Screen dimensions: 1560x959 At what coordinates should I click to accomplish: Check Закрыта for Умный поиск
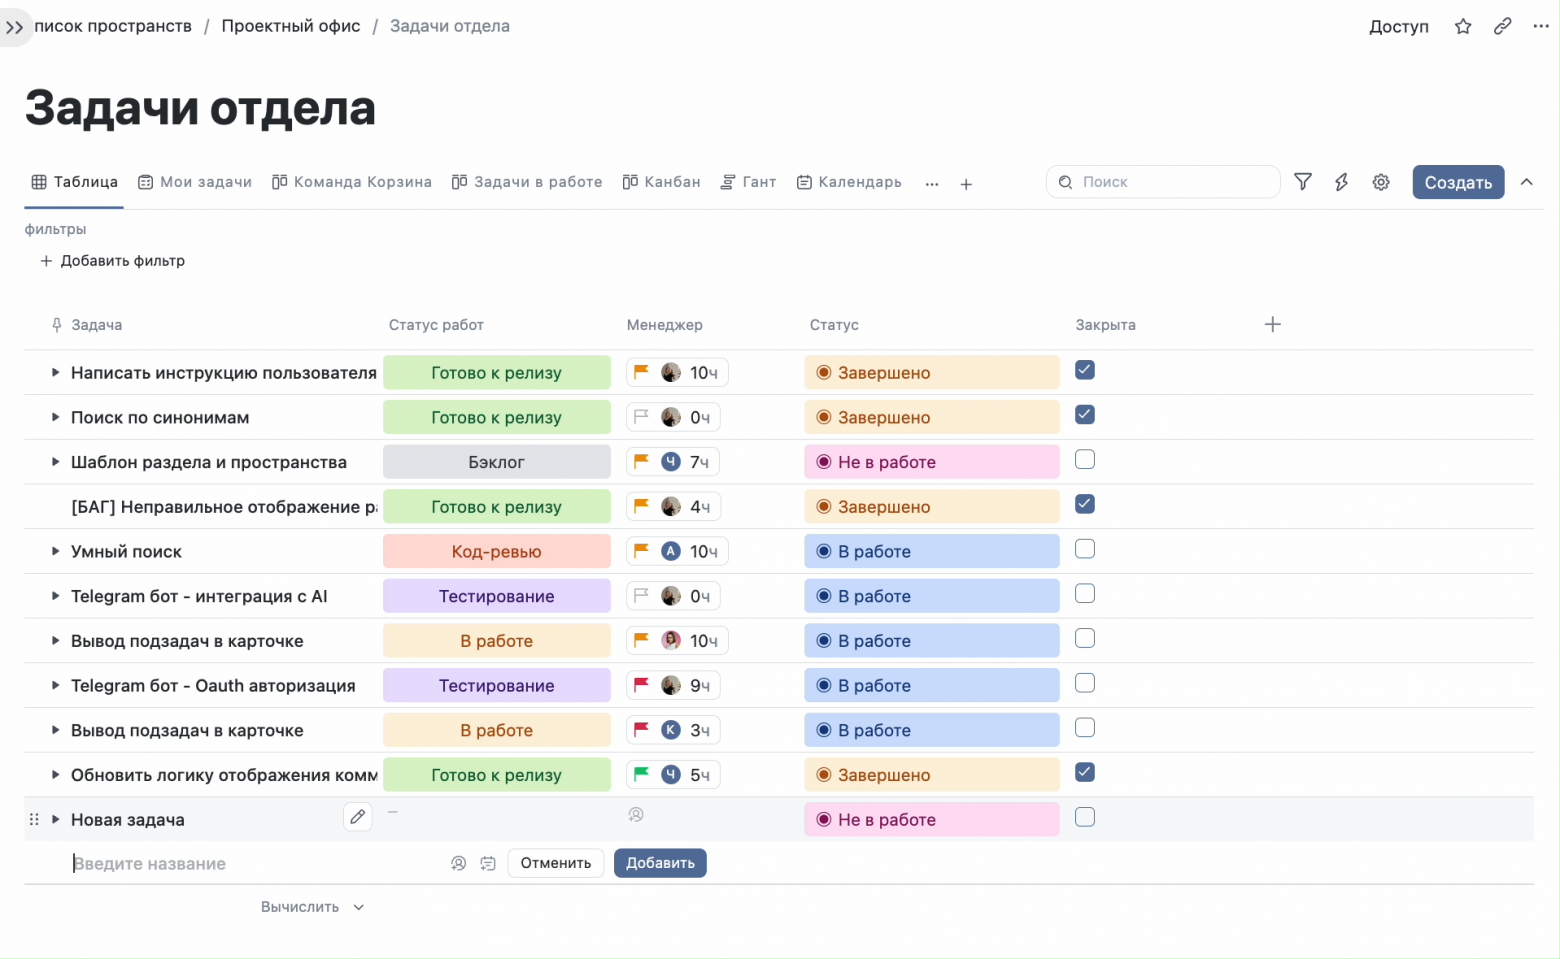[x=1085, y=549]
